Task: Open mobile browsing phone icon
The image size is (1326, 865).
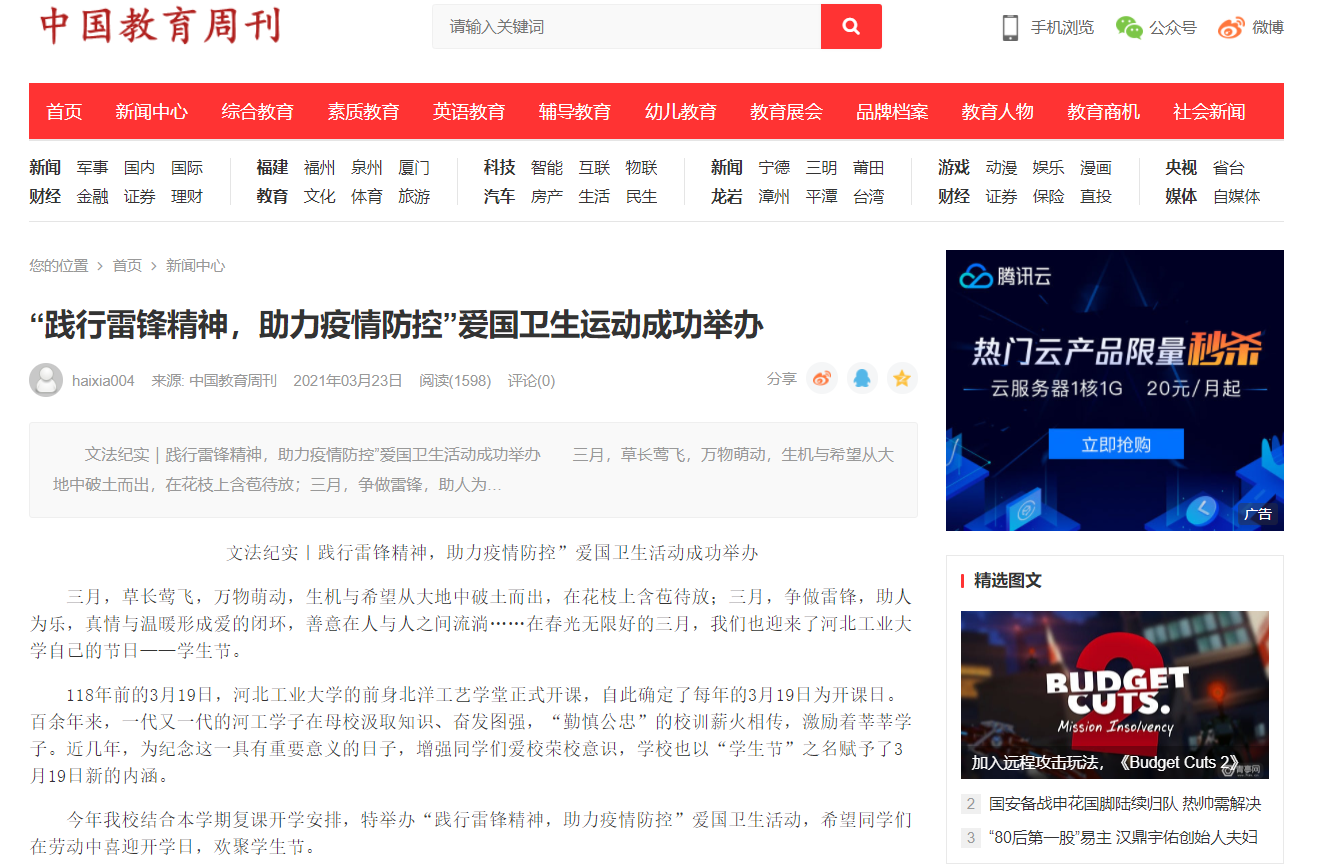Action: click(x=1010, y=28)
